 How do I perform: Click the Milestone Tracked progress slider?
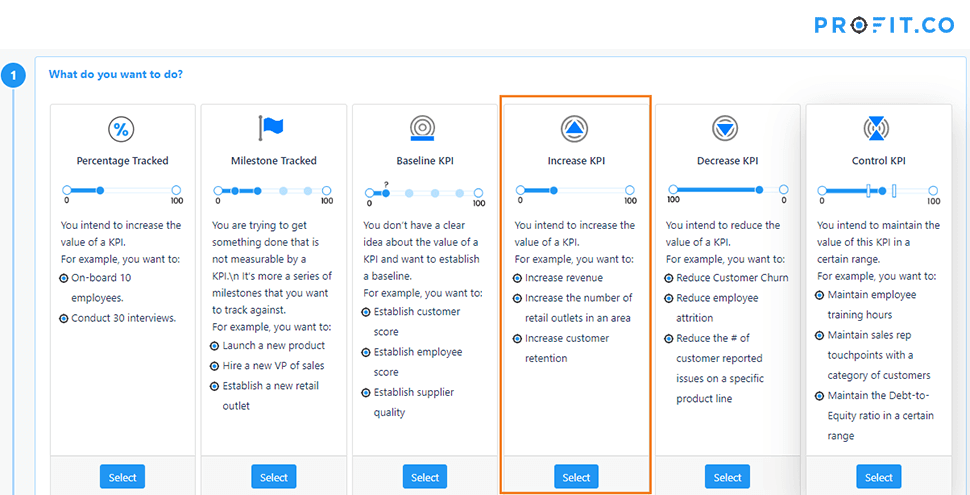272,191
